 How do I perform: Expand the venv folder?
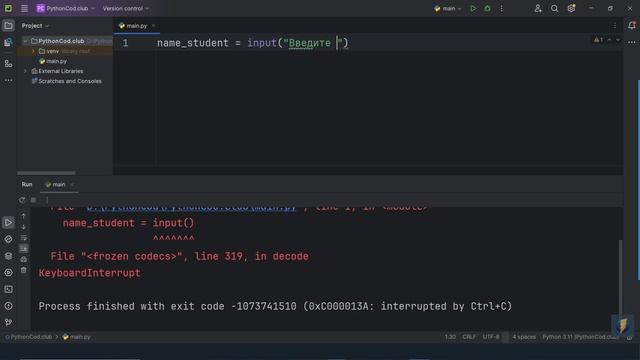click(x=33, y=51)
